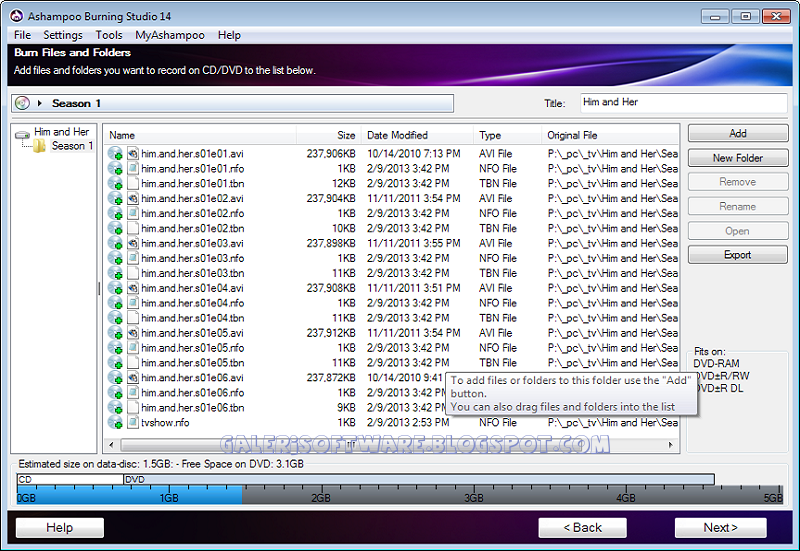Click the Estimated size on data-disc status text

click(x=161, y=464)
